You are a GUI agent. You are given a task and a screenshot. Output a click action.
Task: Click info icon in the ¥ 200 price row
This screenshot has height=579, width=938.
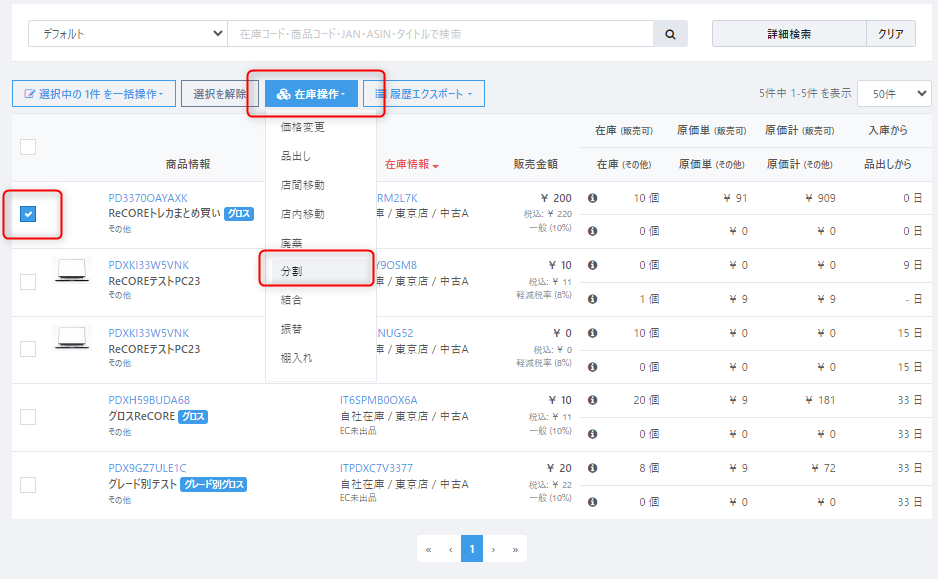coord(592,198)
